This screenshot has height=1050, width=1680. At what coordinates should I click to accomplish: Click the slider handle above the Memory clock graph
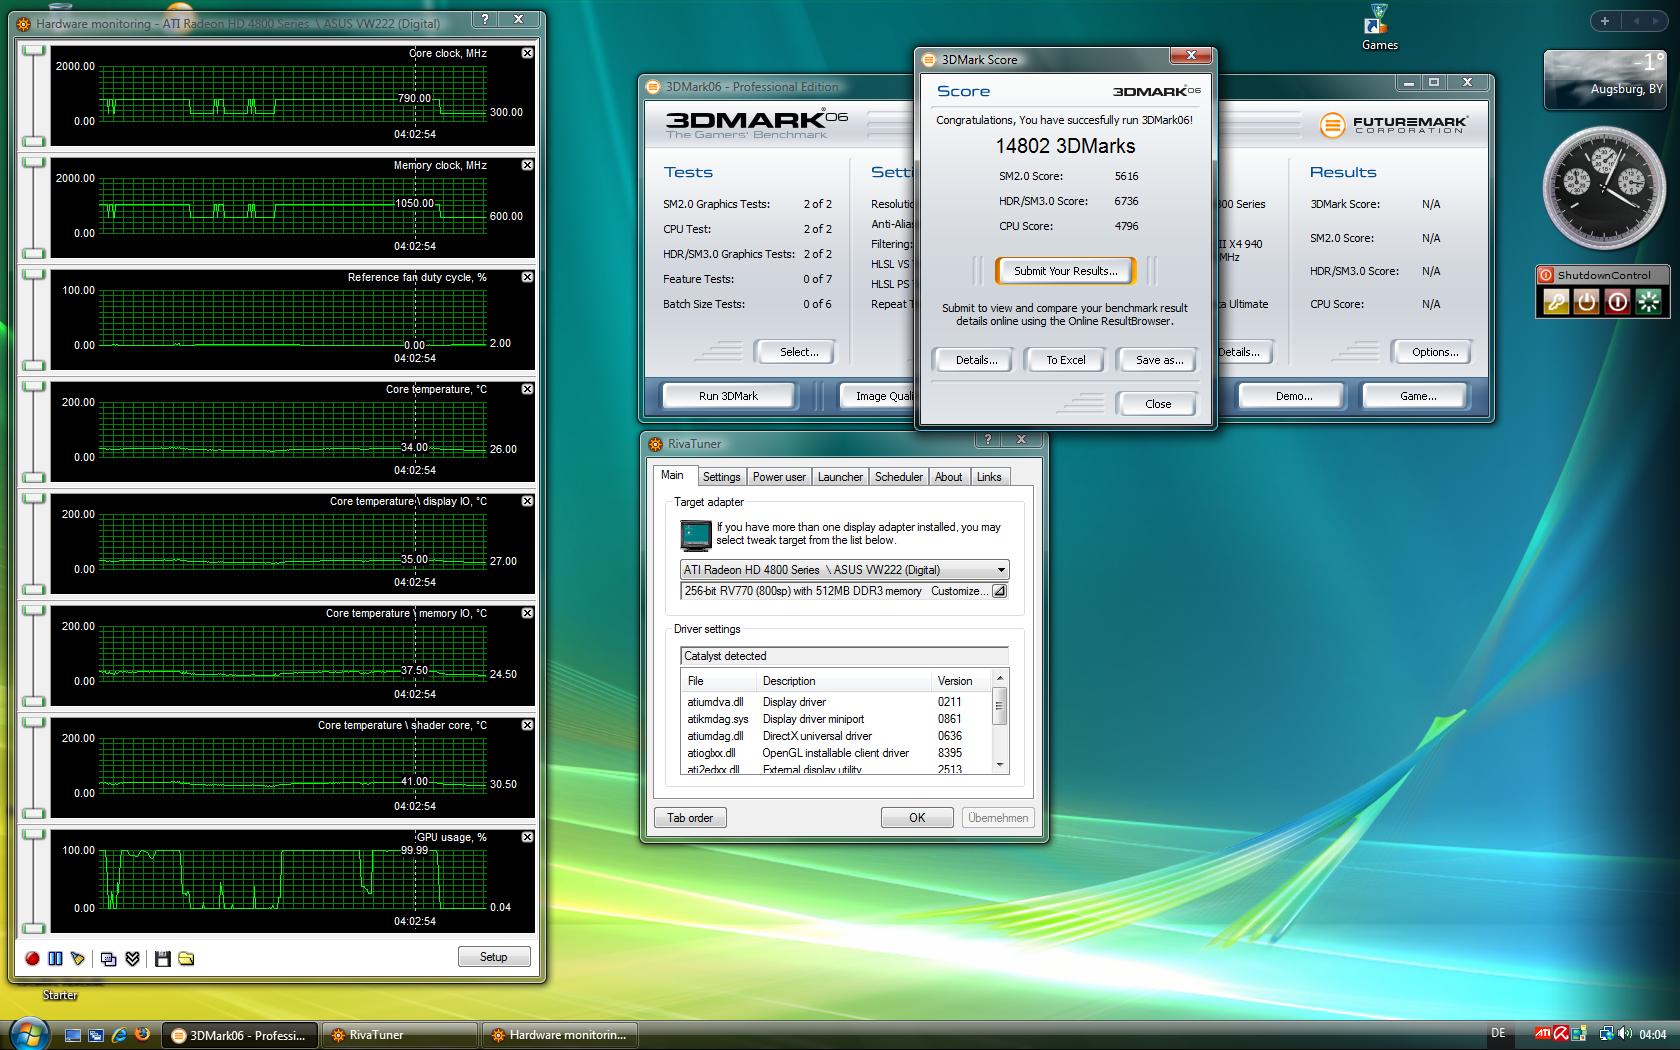click(x=34, y=162)
